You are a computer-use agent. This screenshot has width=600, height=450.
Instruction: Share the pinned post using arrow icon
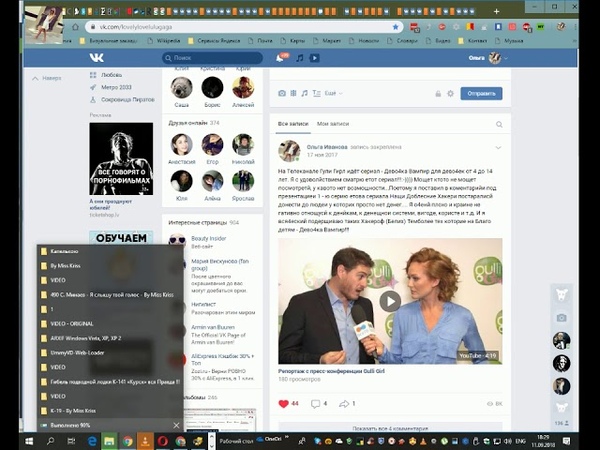coord(343,403)
